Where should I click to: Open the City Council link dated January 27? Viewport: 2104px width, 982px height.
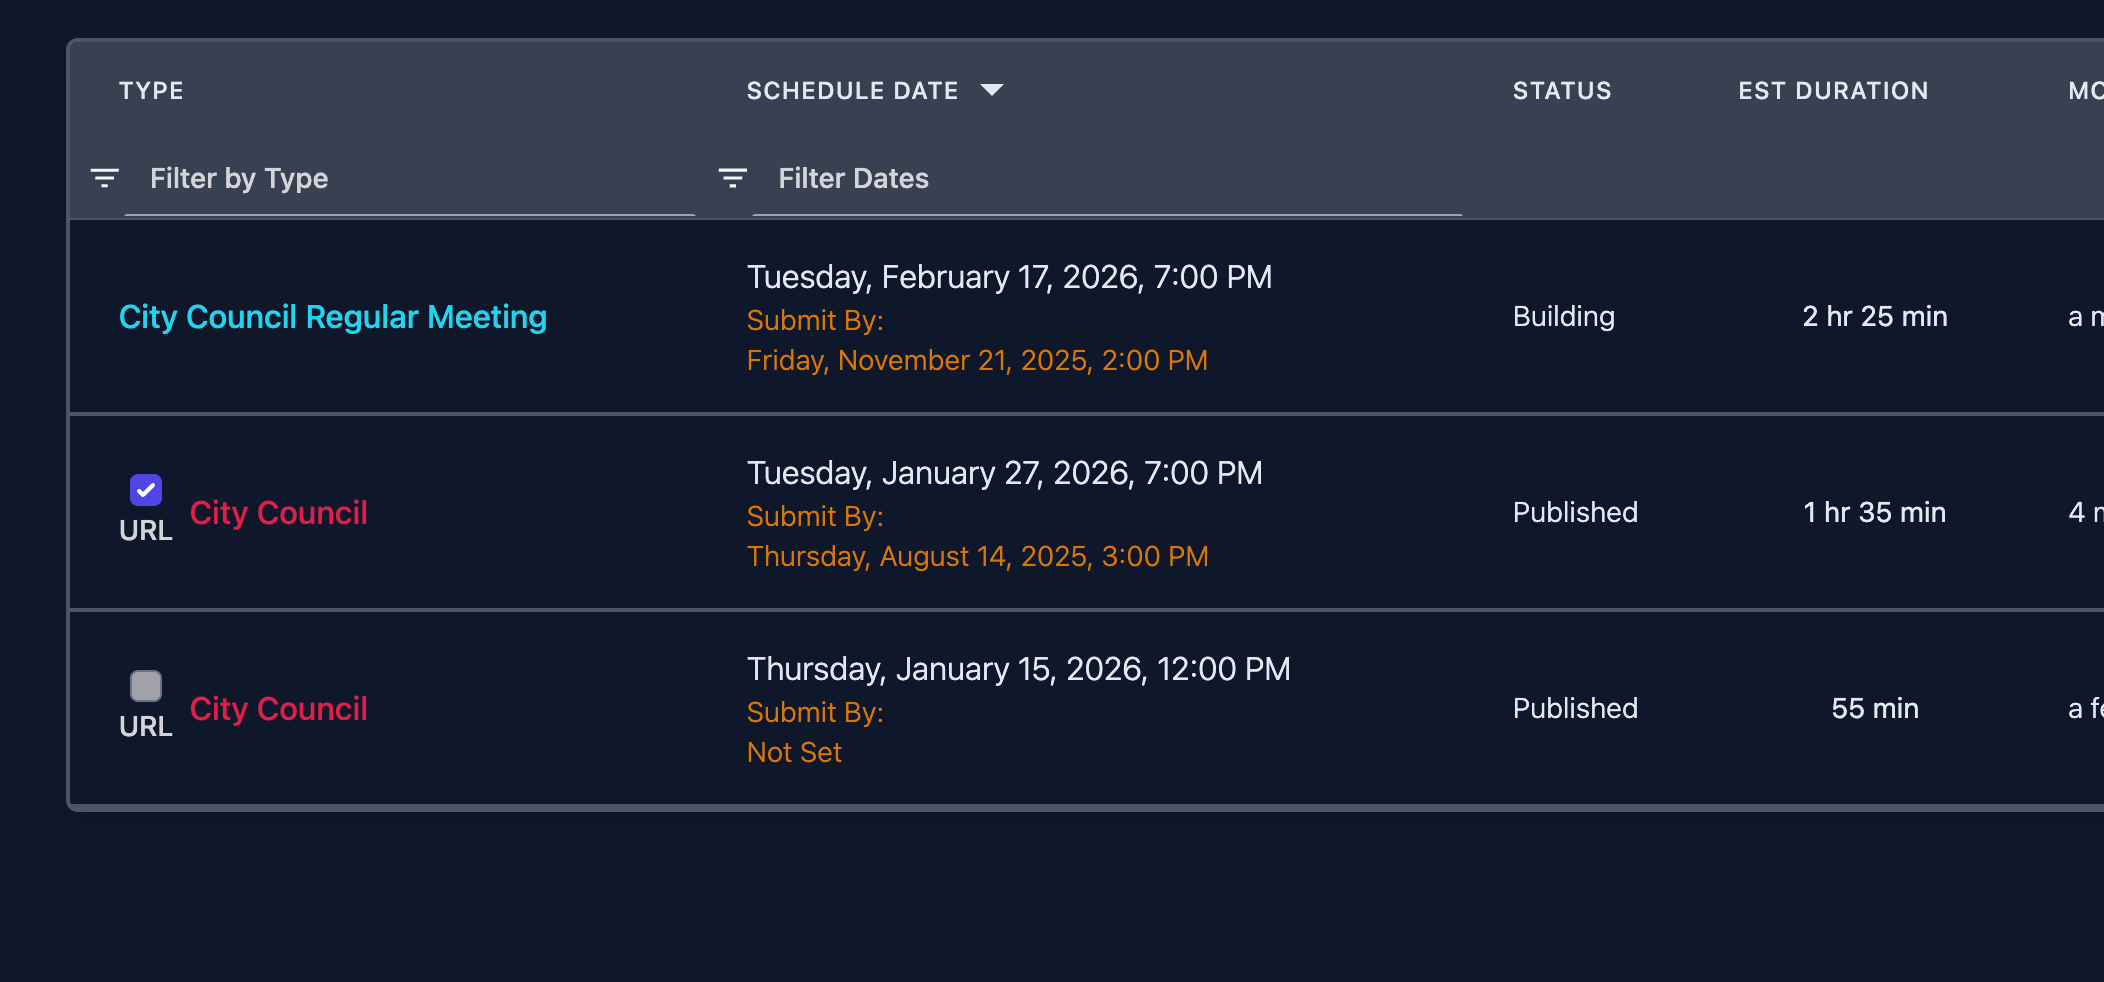[x=279, y=513]
